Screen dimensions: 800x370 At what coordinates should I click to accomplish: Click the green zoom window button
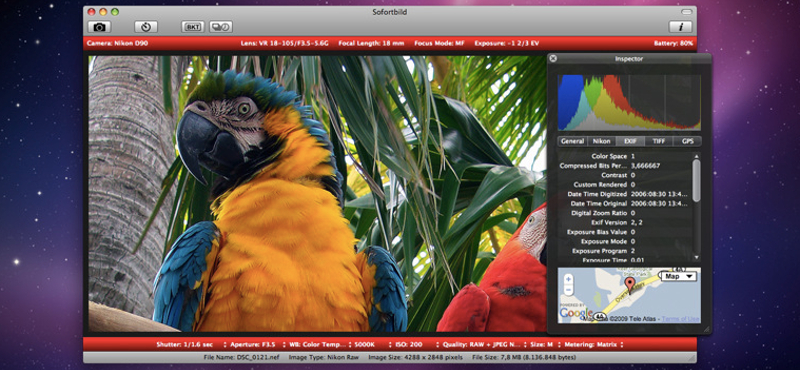pyautogui.click(x=115, y=11)
